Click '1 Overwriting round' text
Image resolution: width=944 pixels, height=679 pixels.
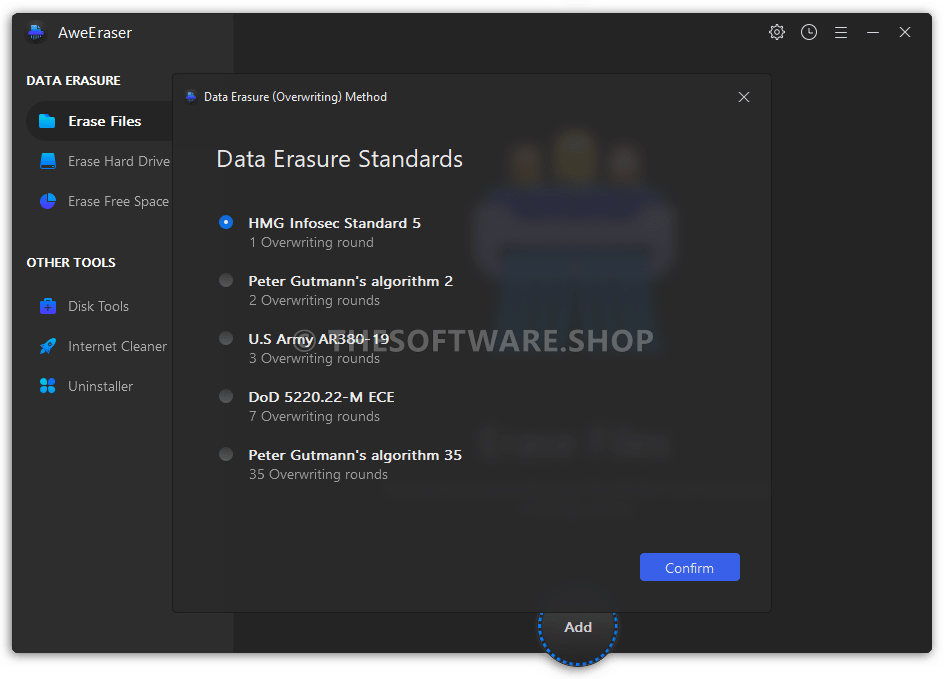(311, 243)
